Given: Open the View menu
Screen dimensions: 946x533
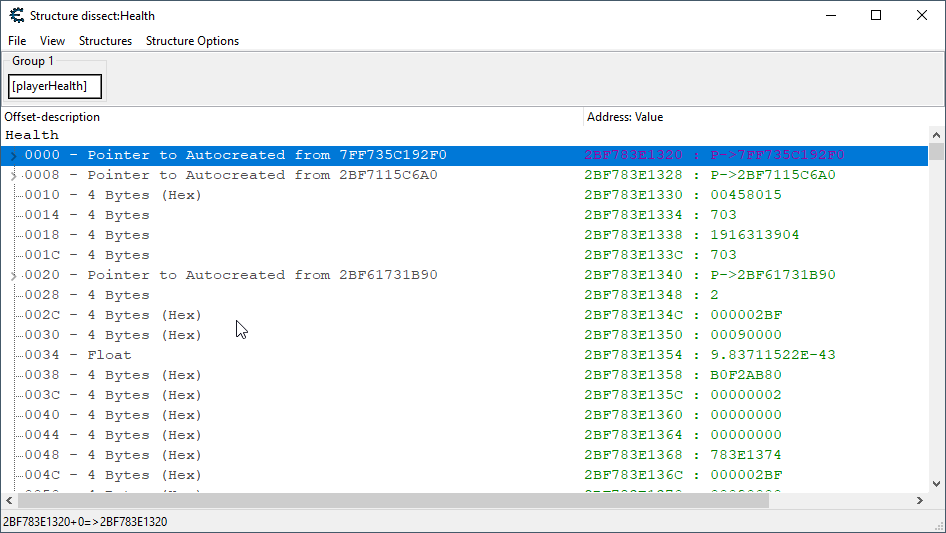Looking at the screenshot, I should pos(52,41).
